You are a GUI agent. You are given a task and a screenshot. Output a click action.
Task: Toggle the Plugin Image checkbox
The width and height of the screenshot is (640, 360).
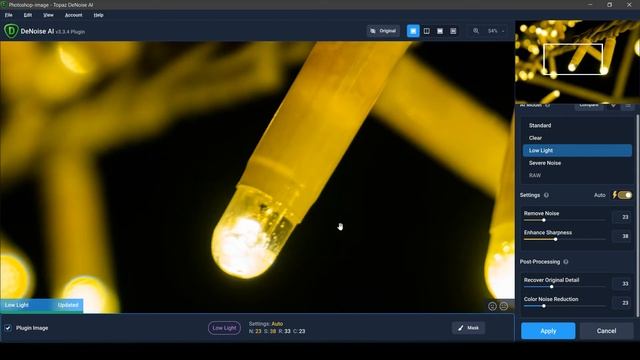[8, 328]
